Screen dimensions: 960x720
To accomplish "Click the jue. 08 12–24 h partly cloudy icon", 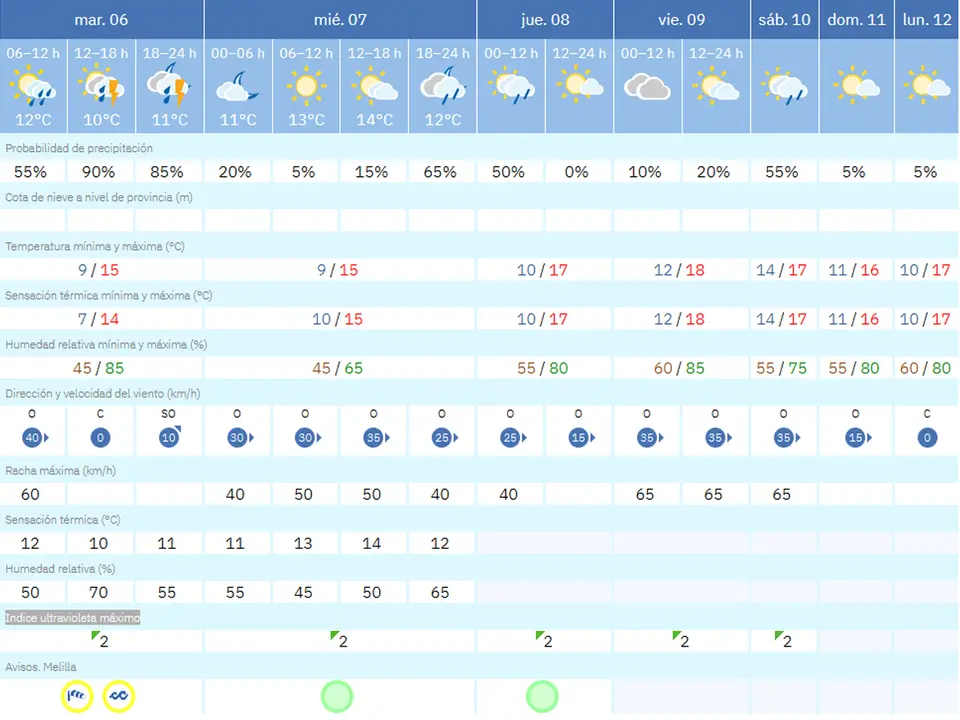I will point(579,86).
